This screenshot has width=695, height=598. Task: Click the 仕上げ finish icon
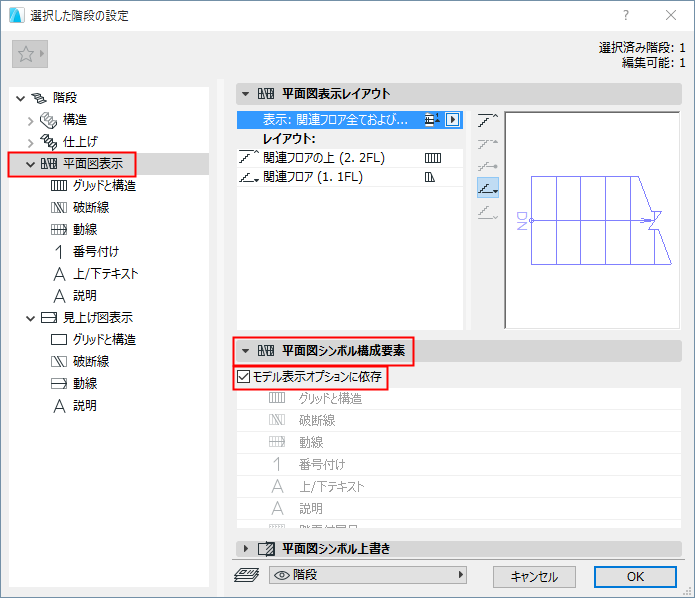pos(49,142)
